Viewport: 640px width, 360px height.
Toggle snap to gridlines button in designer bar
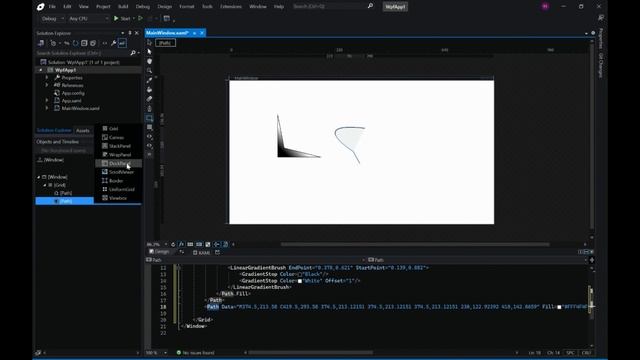tap(199, 244)
